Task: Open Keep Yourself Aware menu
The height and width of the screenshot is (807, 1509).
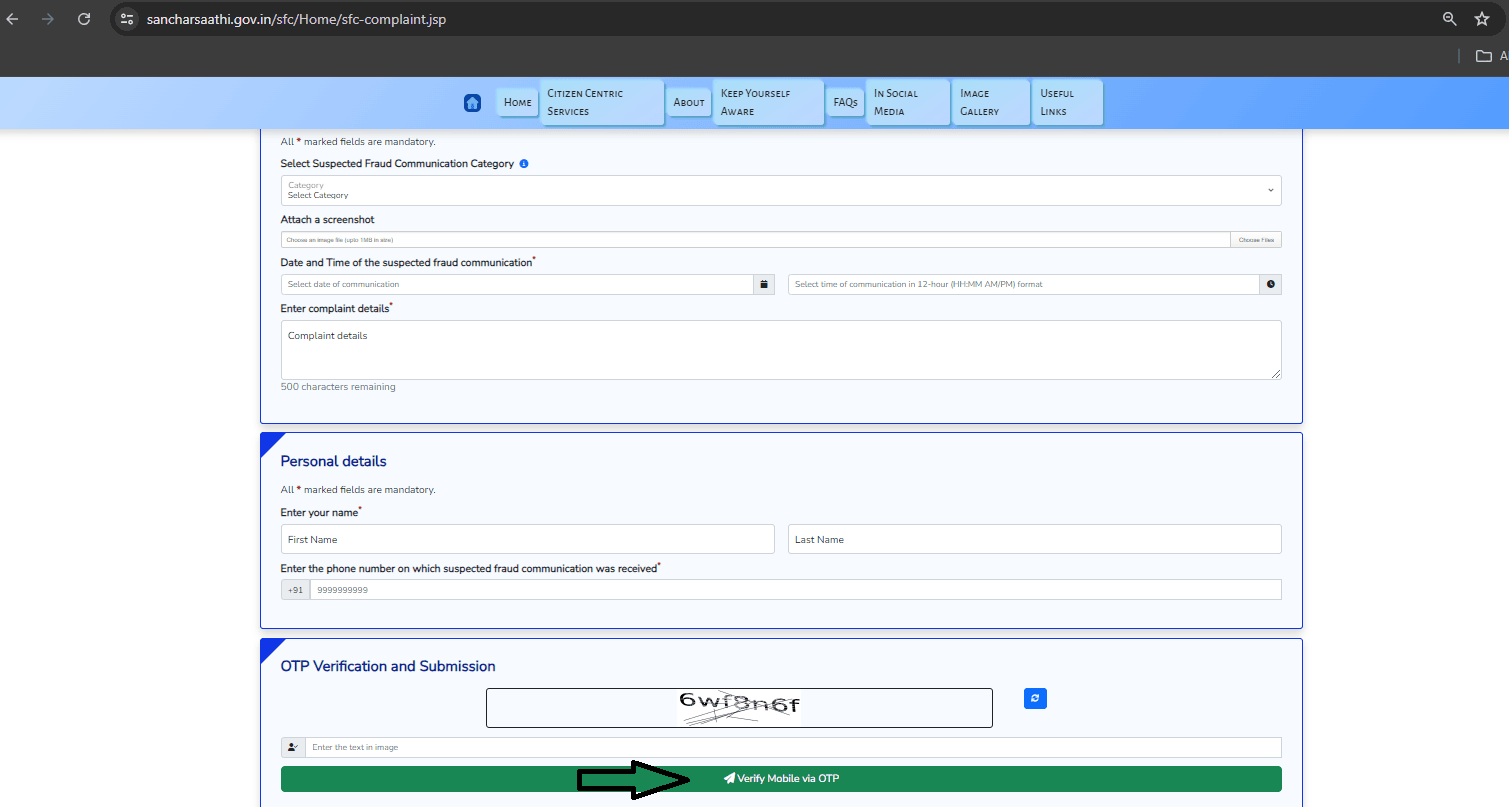Action: (768, 103)
